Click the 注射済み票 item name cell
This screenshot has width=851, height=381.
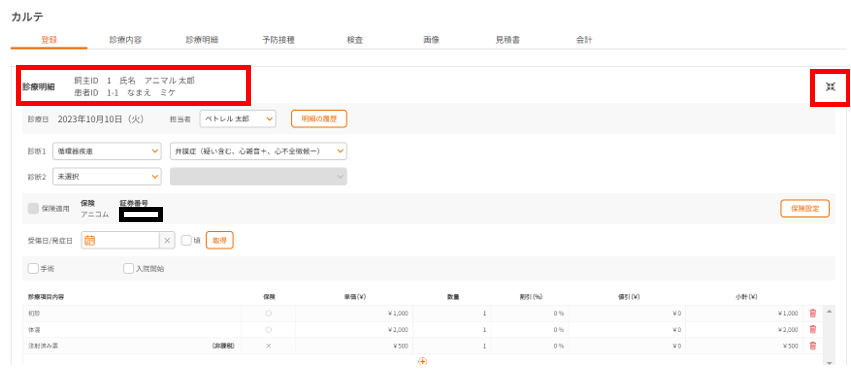132,346
